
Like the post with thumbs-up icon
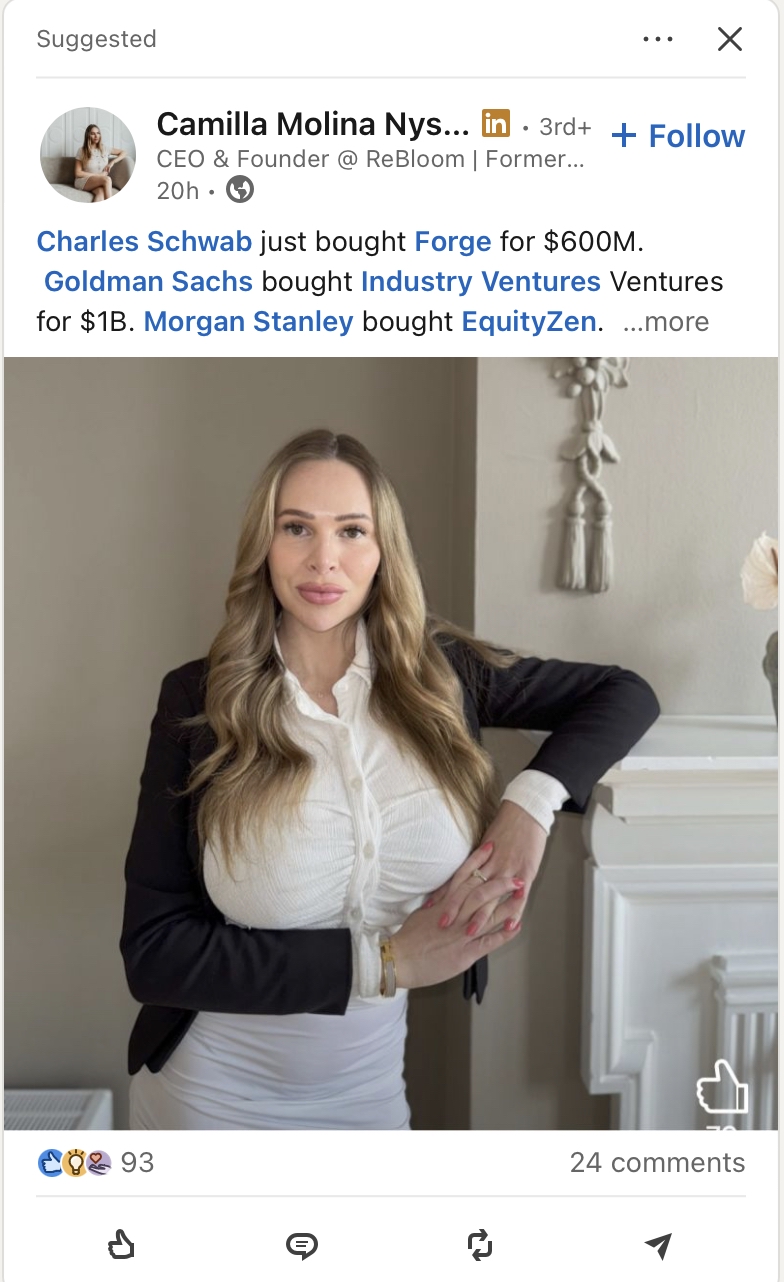(x=121, y=1245)
